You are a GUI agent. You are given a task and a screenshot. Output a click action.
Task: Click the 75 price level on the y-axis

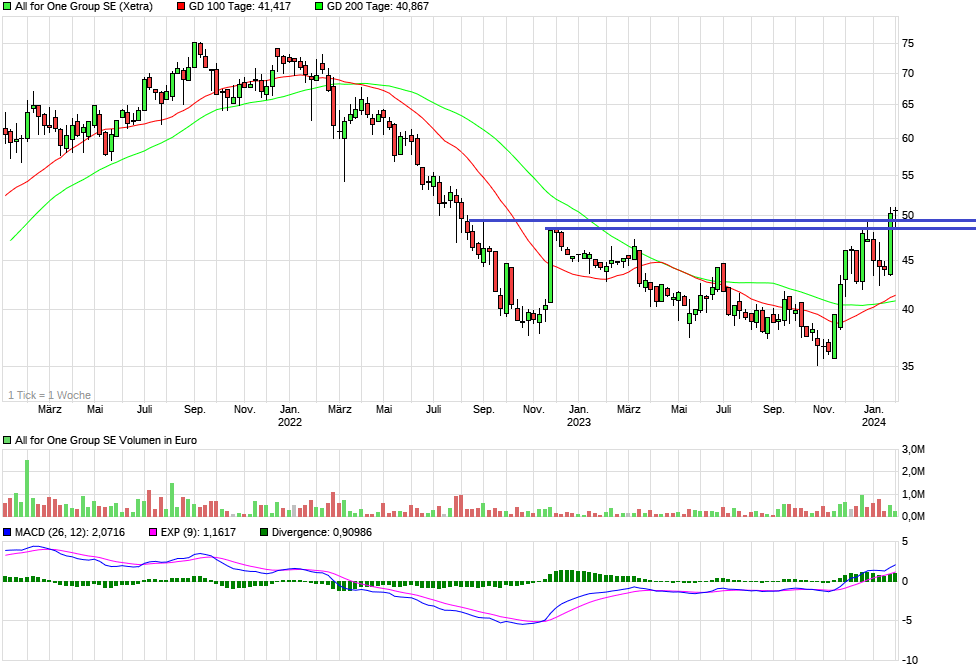(908, 43)
